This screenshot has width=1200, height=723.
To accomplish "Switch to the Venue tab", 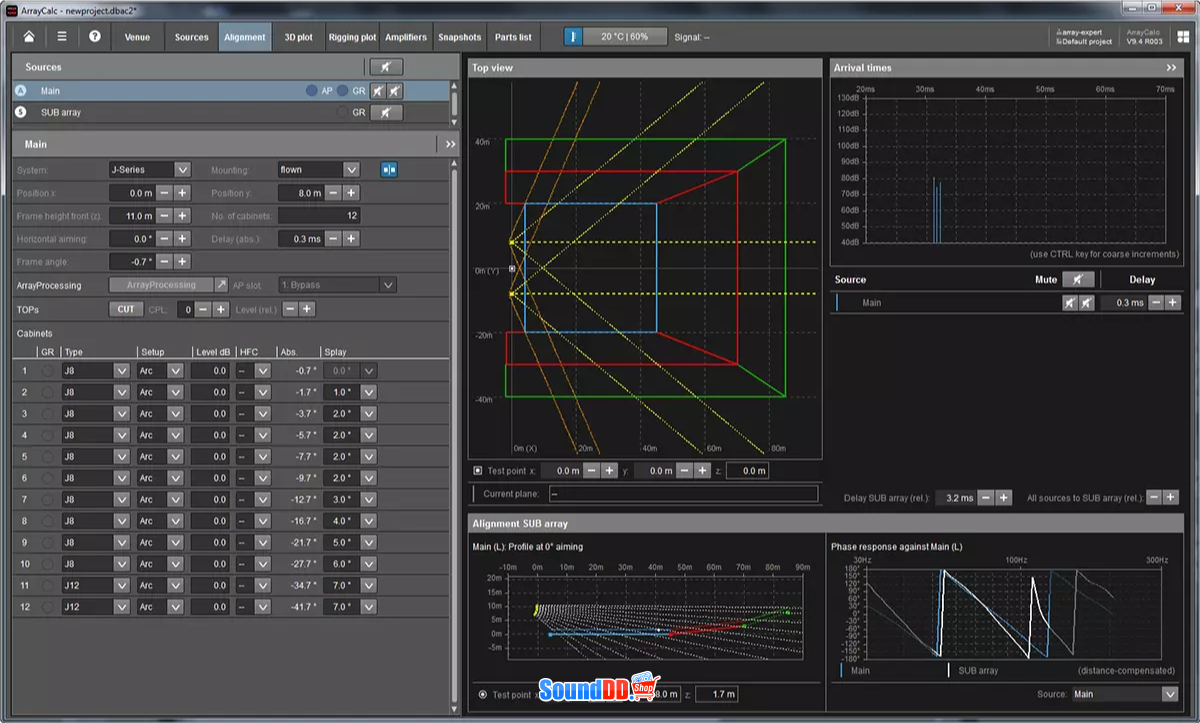I will tap(137, 37).
